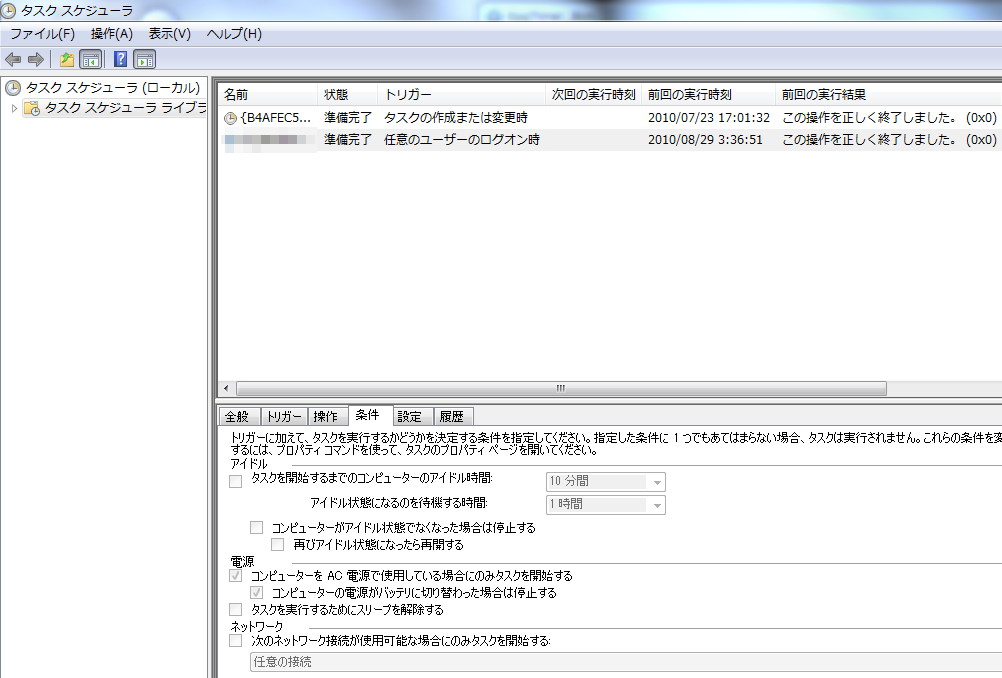This screenshot has height=678, width=1002.
Task: Click the Forward arrow toolbar icon
Action: pyautogui.click(x=35, y=59)
